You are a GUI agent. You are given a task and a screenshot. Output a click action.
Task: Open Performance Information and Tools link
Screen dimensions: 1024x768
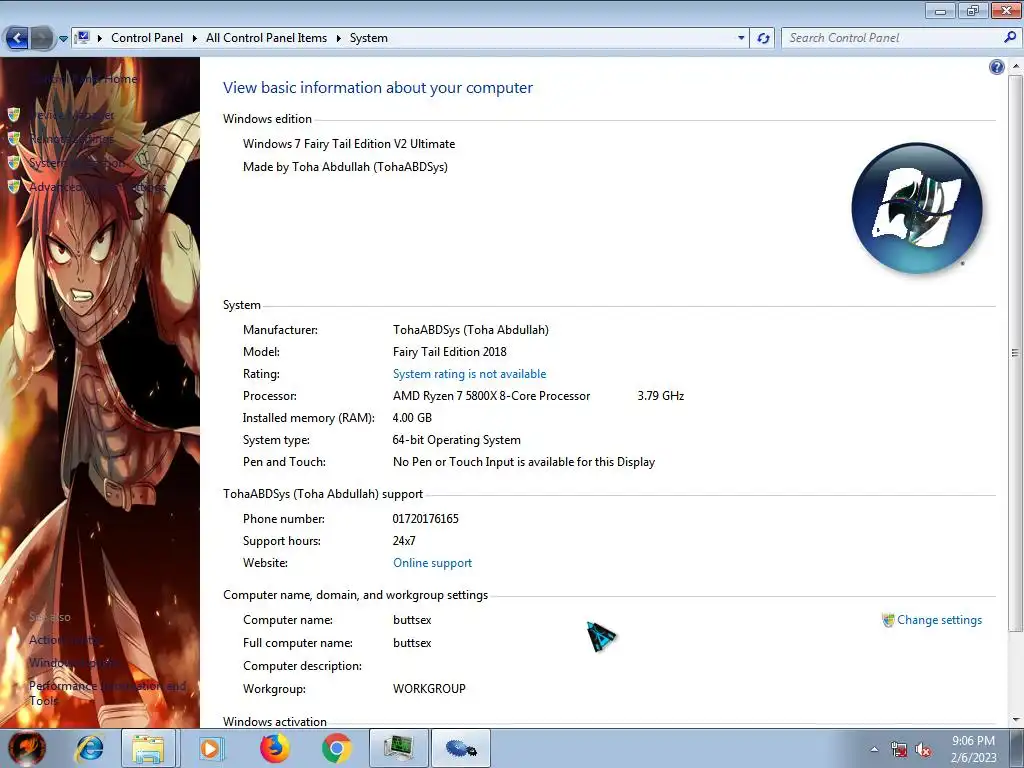pos(107,693)
